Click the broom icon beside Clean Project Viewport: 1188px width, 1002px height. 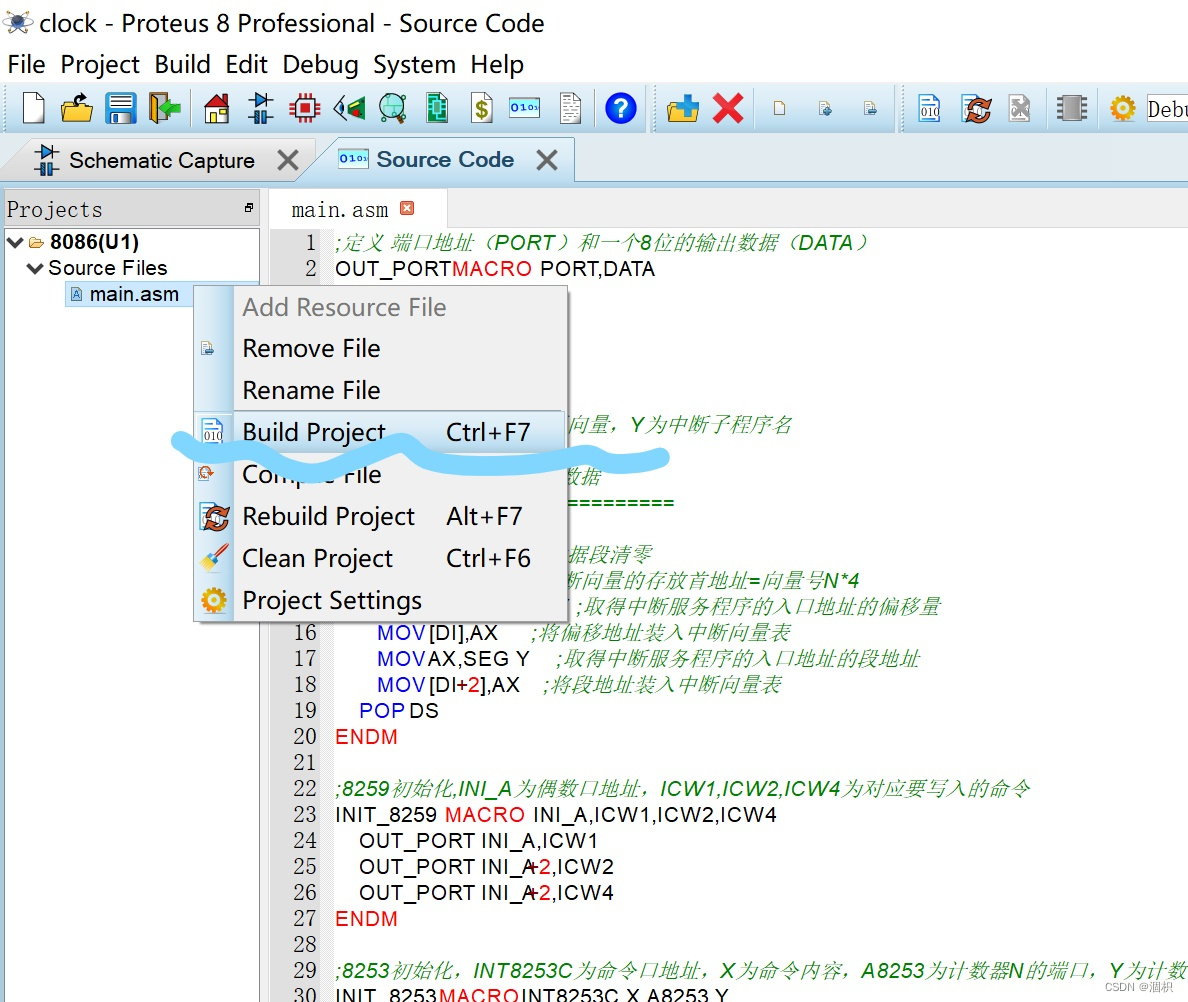pos(214,558)
